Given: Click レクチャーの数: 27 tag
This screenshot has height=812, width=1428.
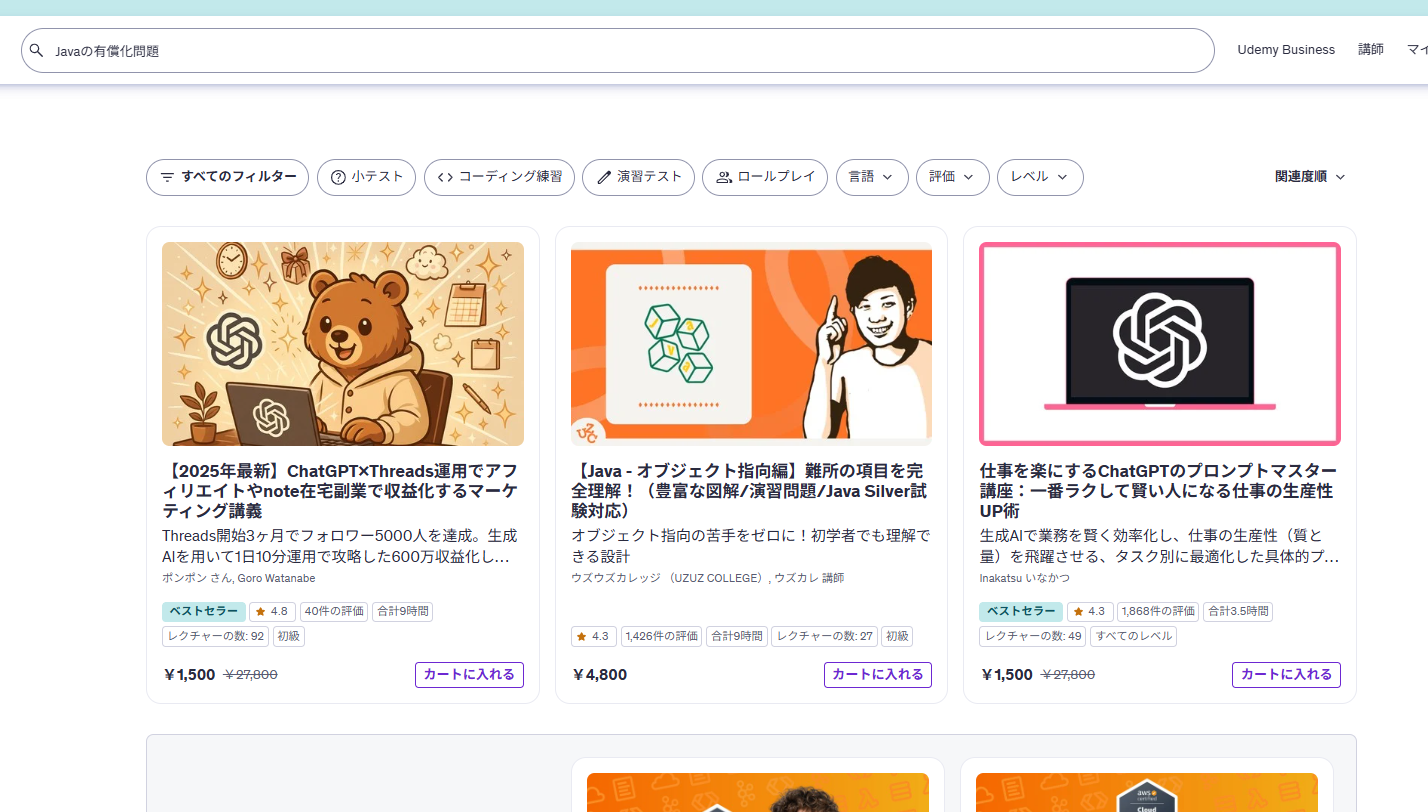Looking at the screenshot, I should click(824, 636).
